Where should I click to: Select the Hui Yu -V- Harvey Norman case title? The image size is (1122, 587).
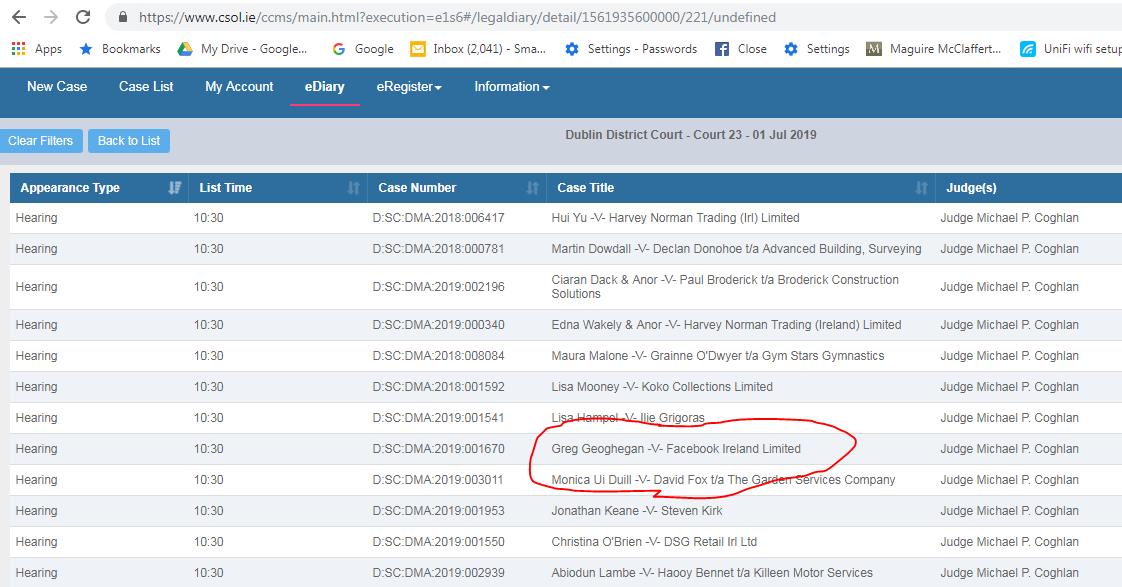[x=675, y=218]
